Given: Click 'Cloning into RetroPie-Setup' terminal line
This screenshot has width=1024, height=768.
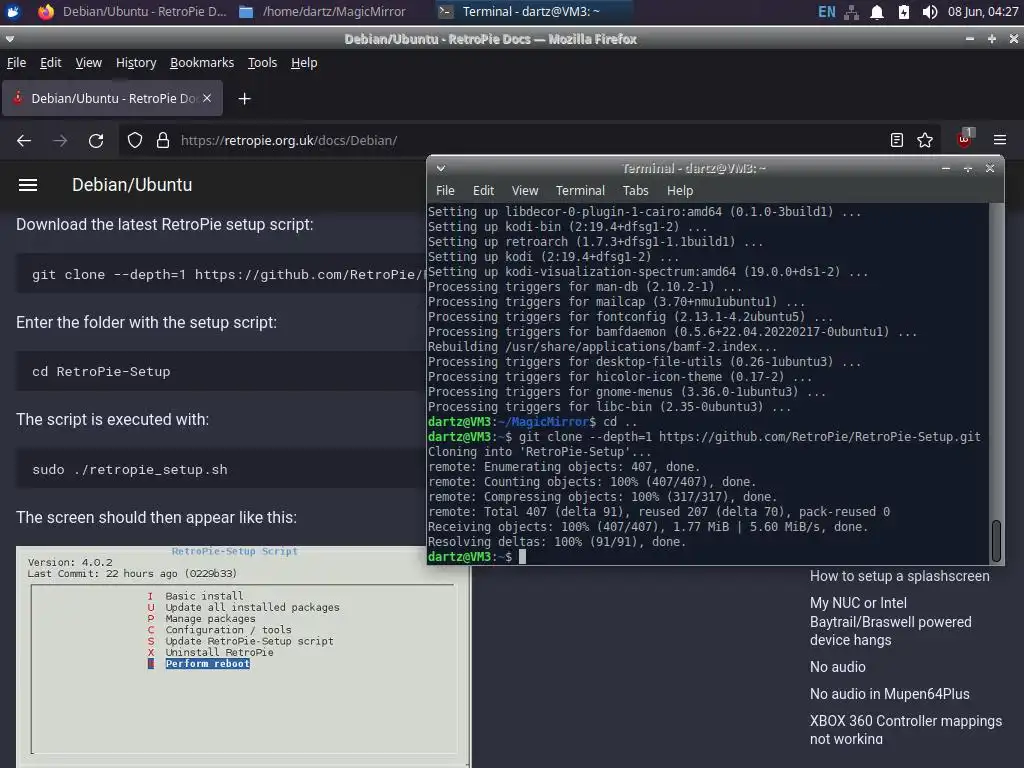Looking at the screenshot, I should coord(539,452).
